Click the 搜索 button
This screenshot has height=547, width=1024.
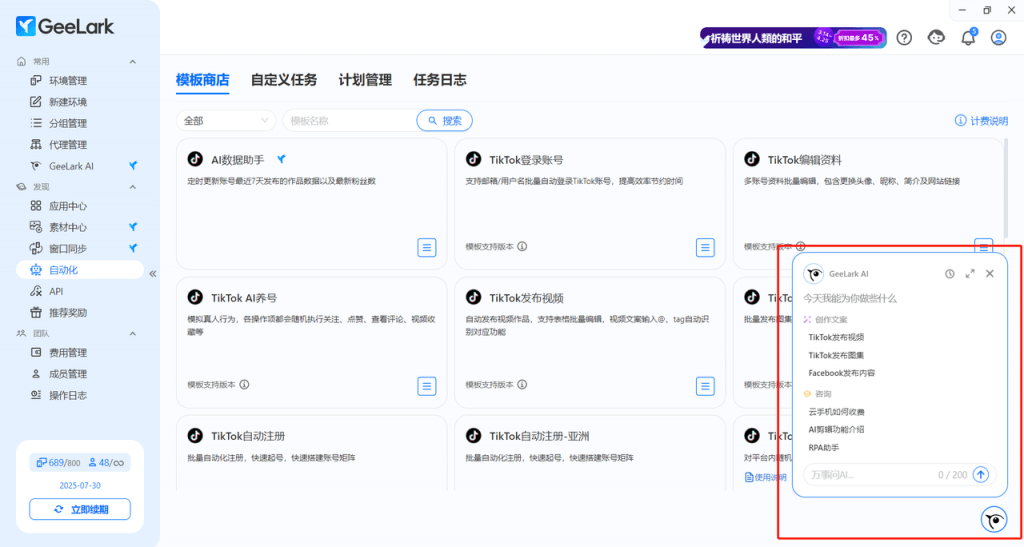pyautogui.click(x=445, y=121)
